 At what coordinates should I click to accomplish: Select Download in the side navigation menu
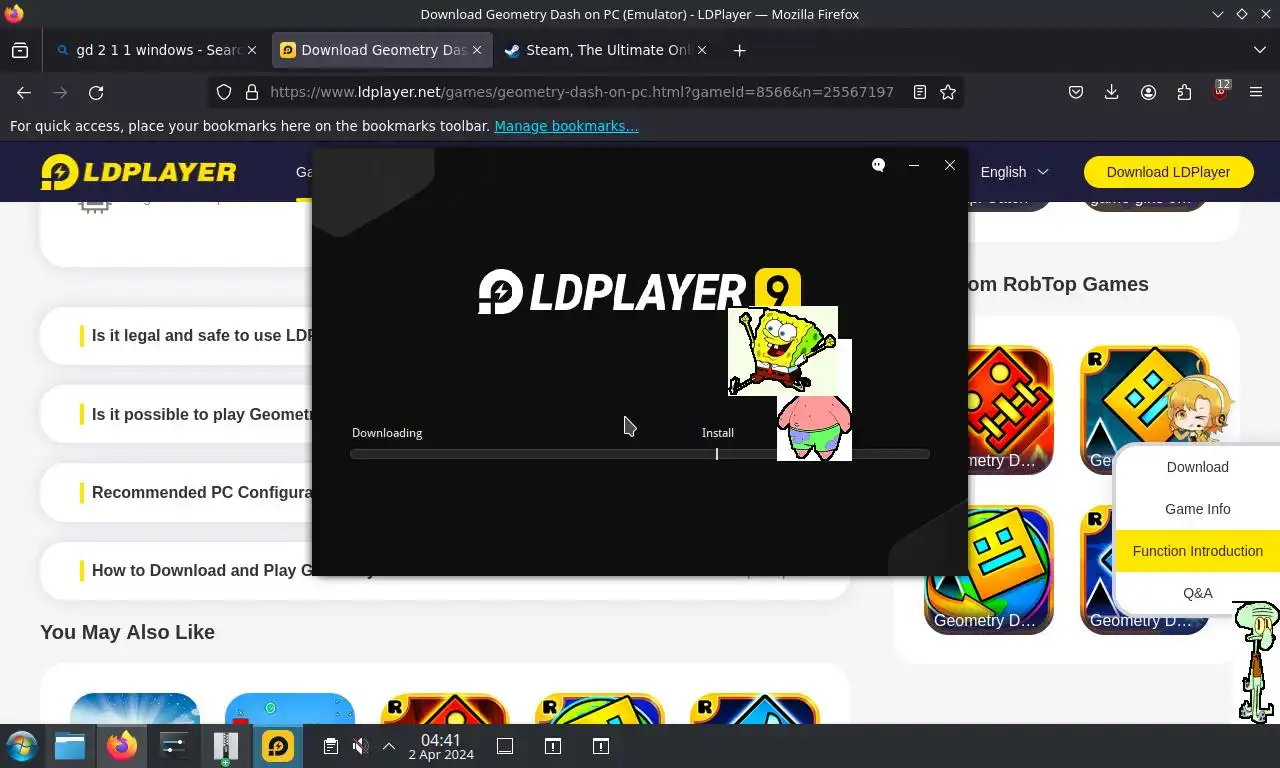[1197, 467]
